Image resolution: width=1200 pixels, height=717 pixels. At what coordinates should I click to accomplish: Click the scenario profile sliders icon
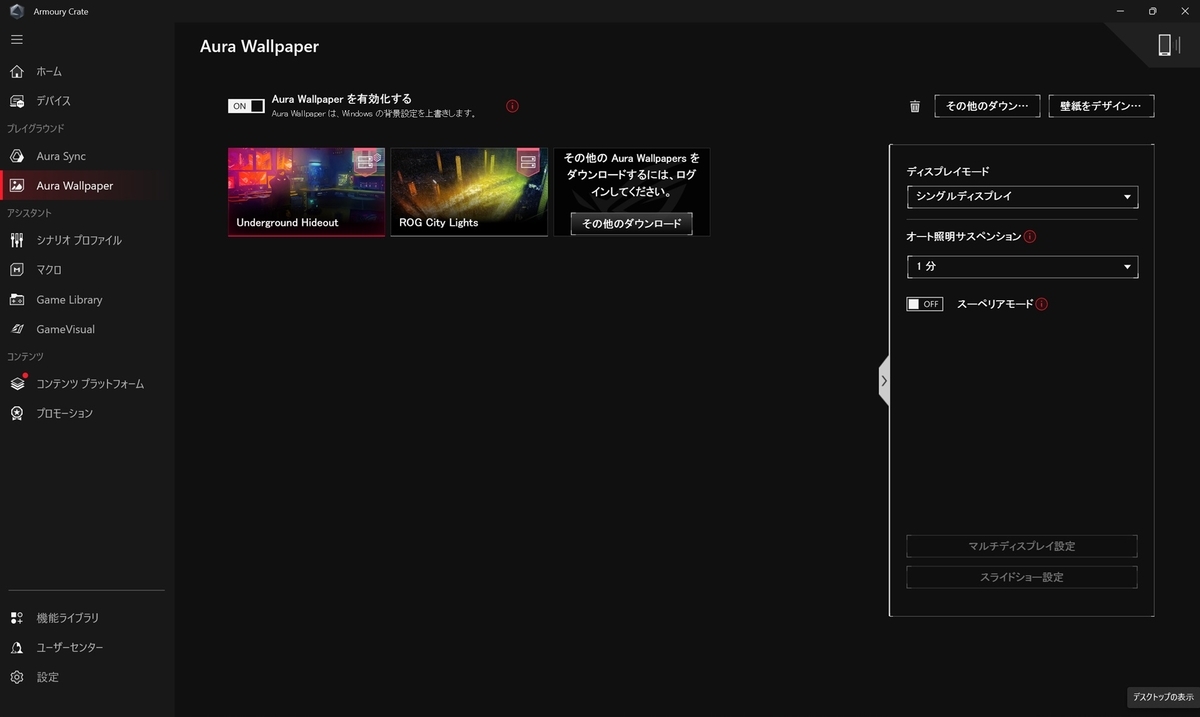(x=16, y=240)
